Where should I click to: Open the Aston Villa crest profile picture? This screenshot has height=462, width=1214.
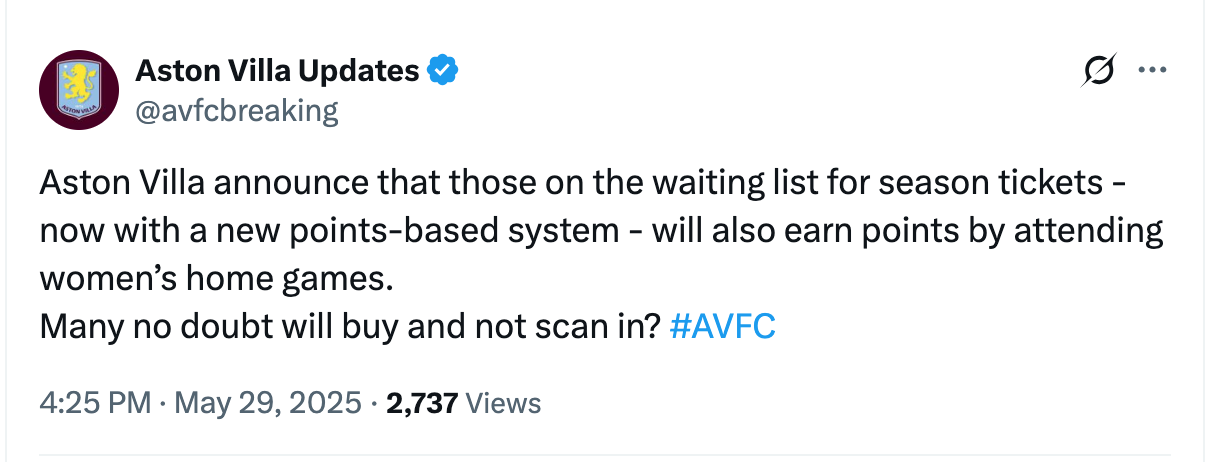80,90
